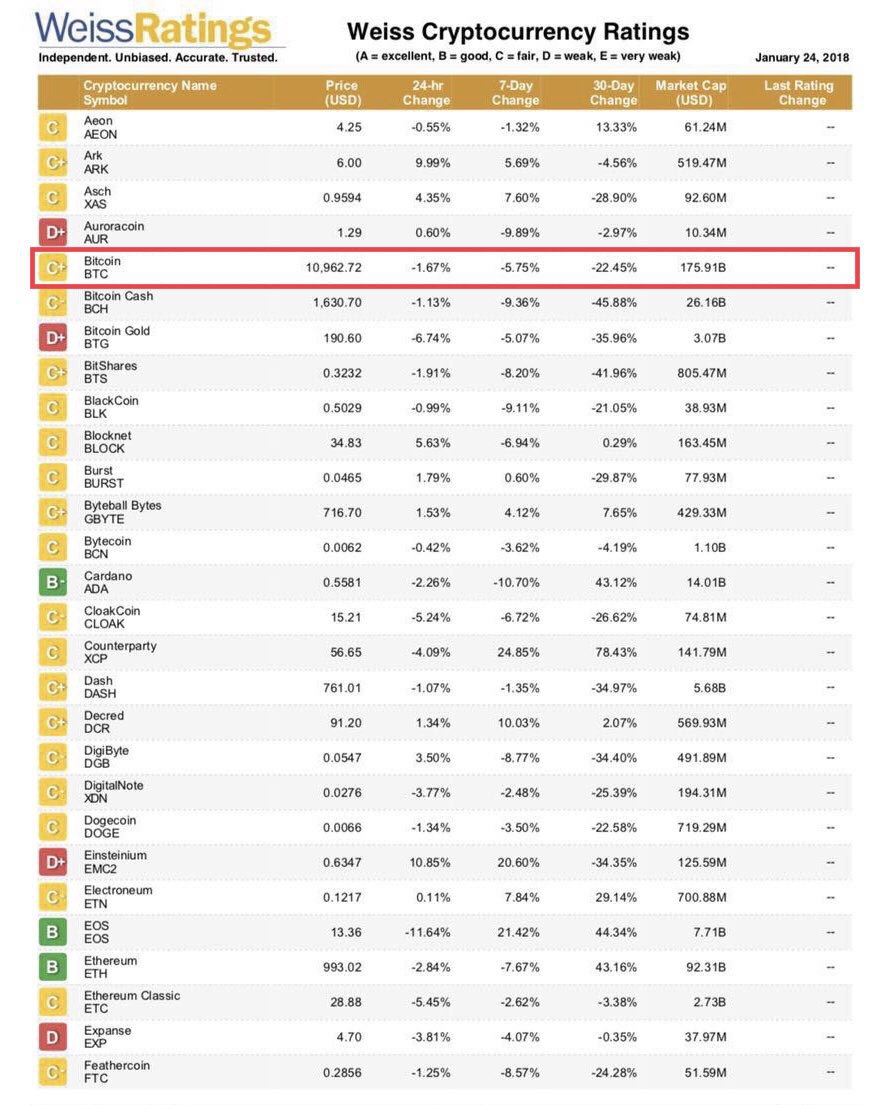Screen dimensions: 890x1105
Task: Select the green B badge beside EOS
Action: click(x=53, y=932)
